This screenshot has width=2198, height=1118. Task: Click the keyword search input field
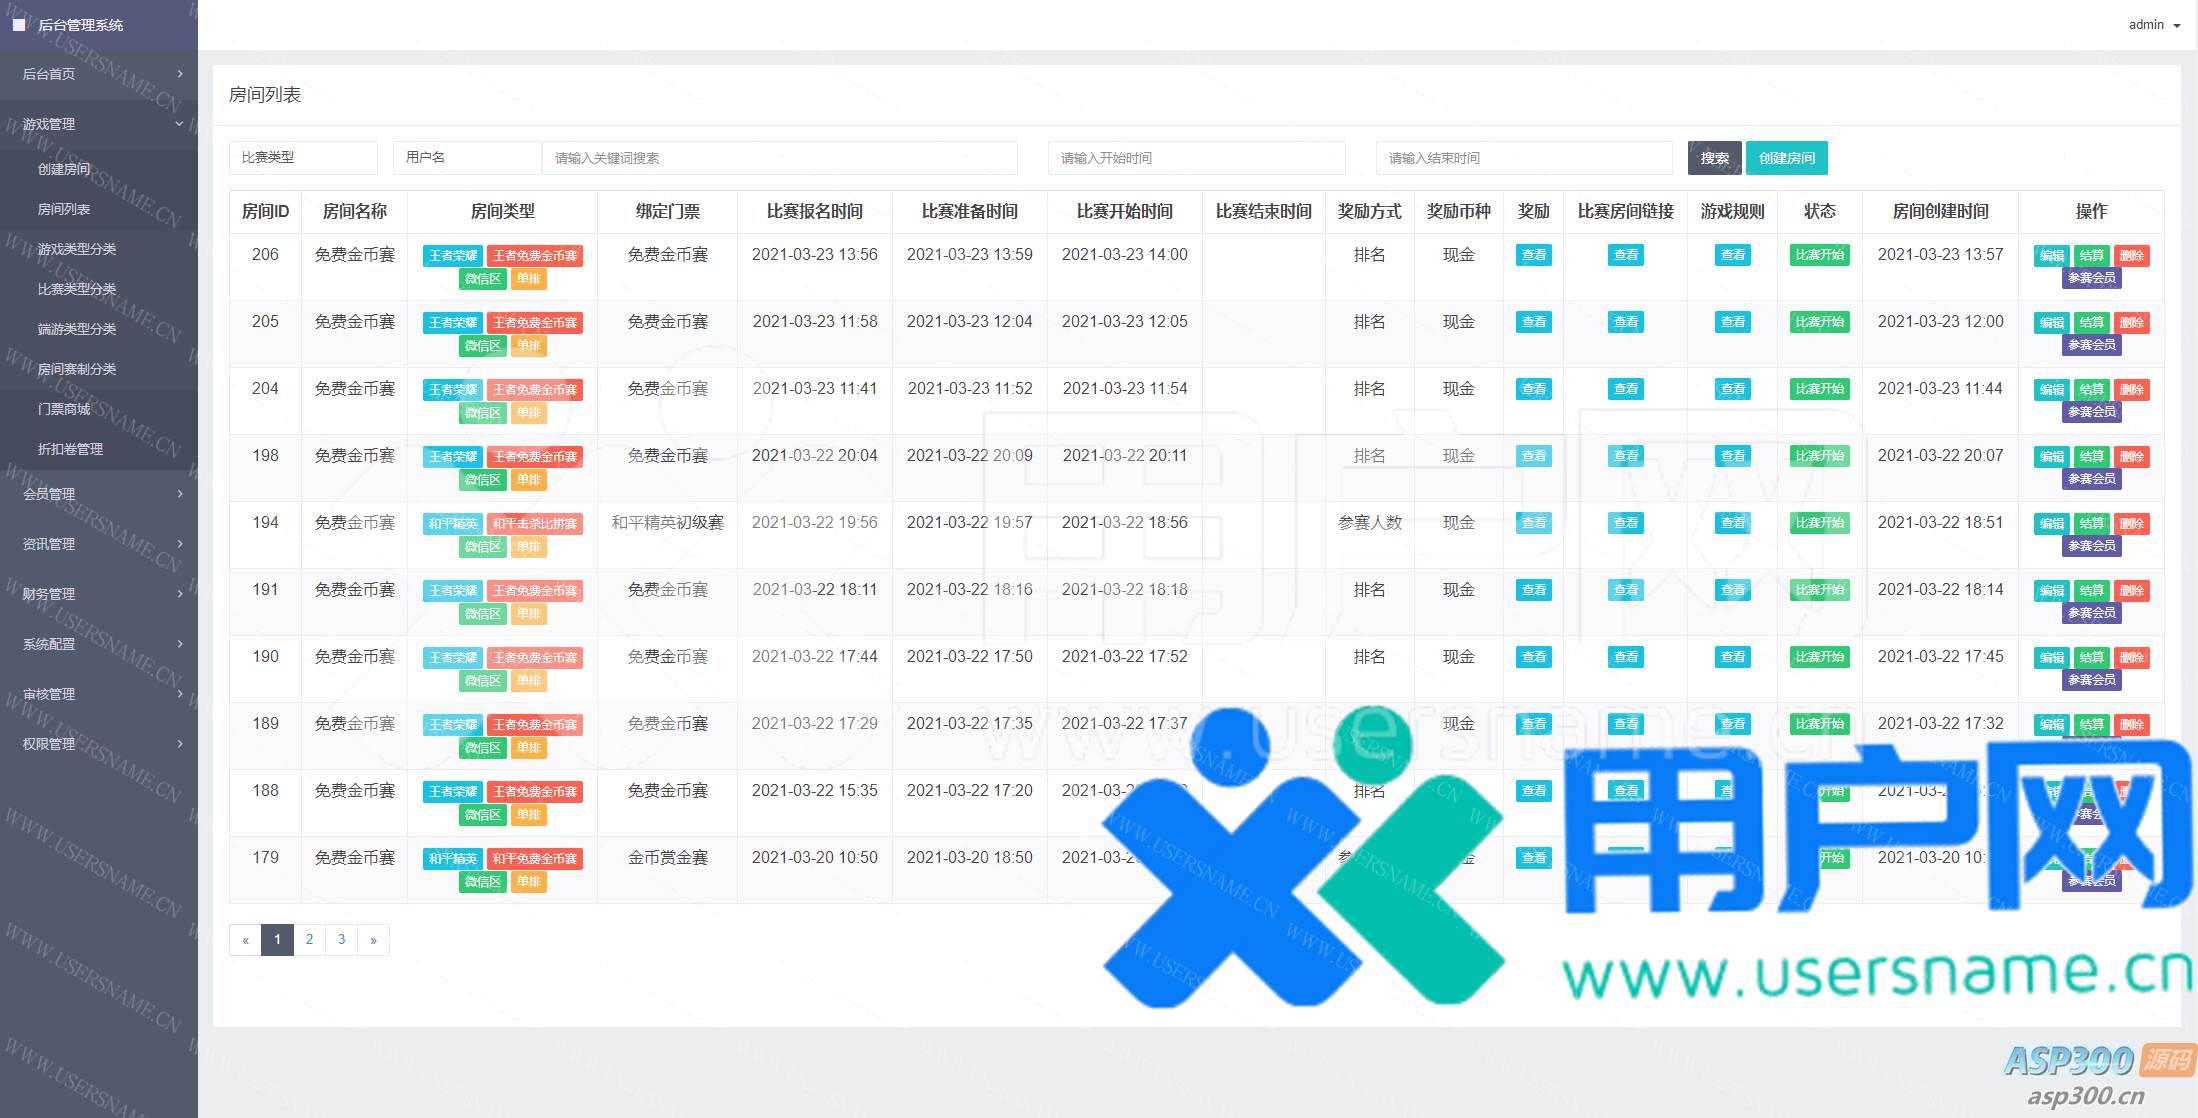(x=779, y=158)
